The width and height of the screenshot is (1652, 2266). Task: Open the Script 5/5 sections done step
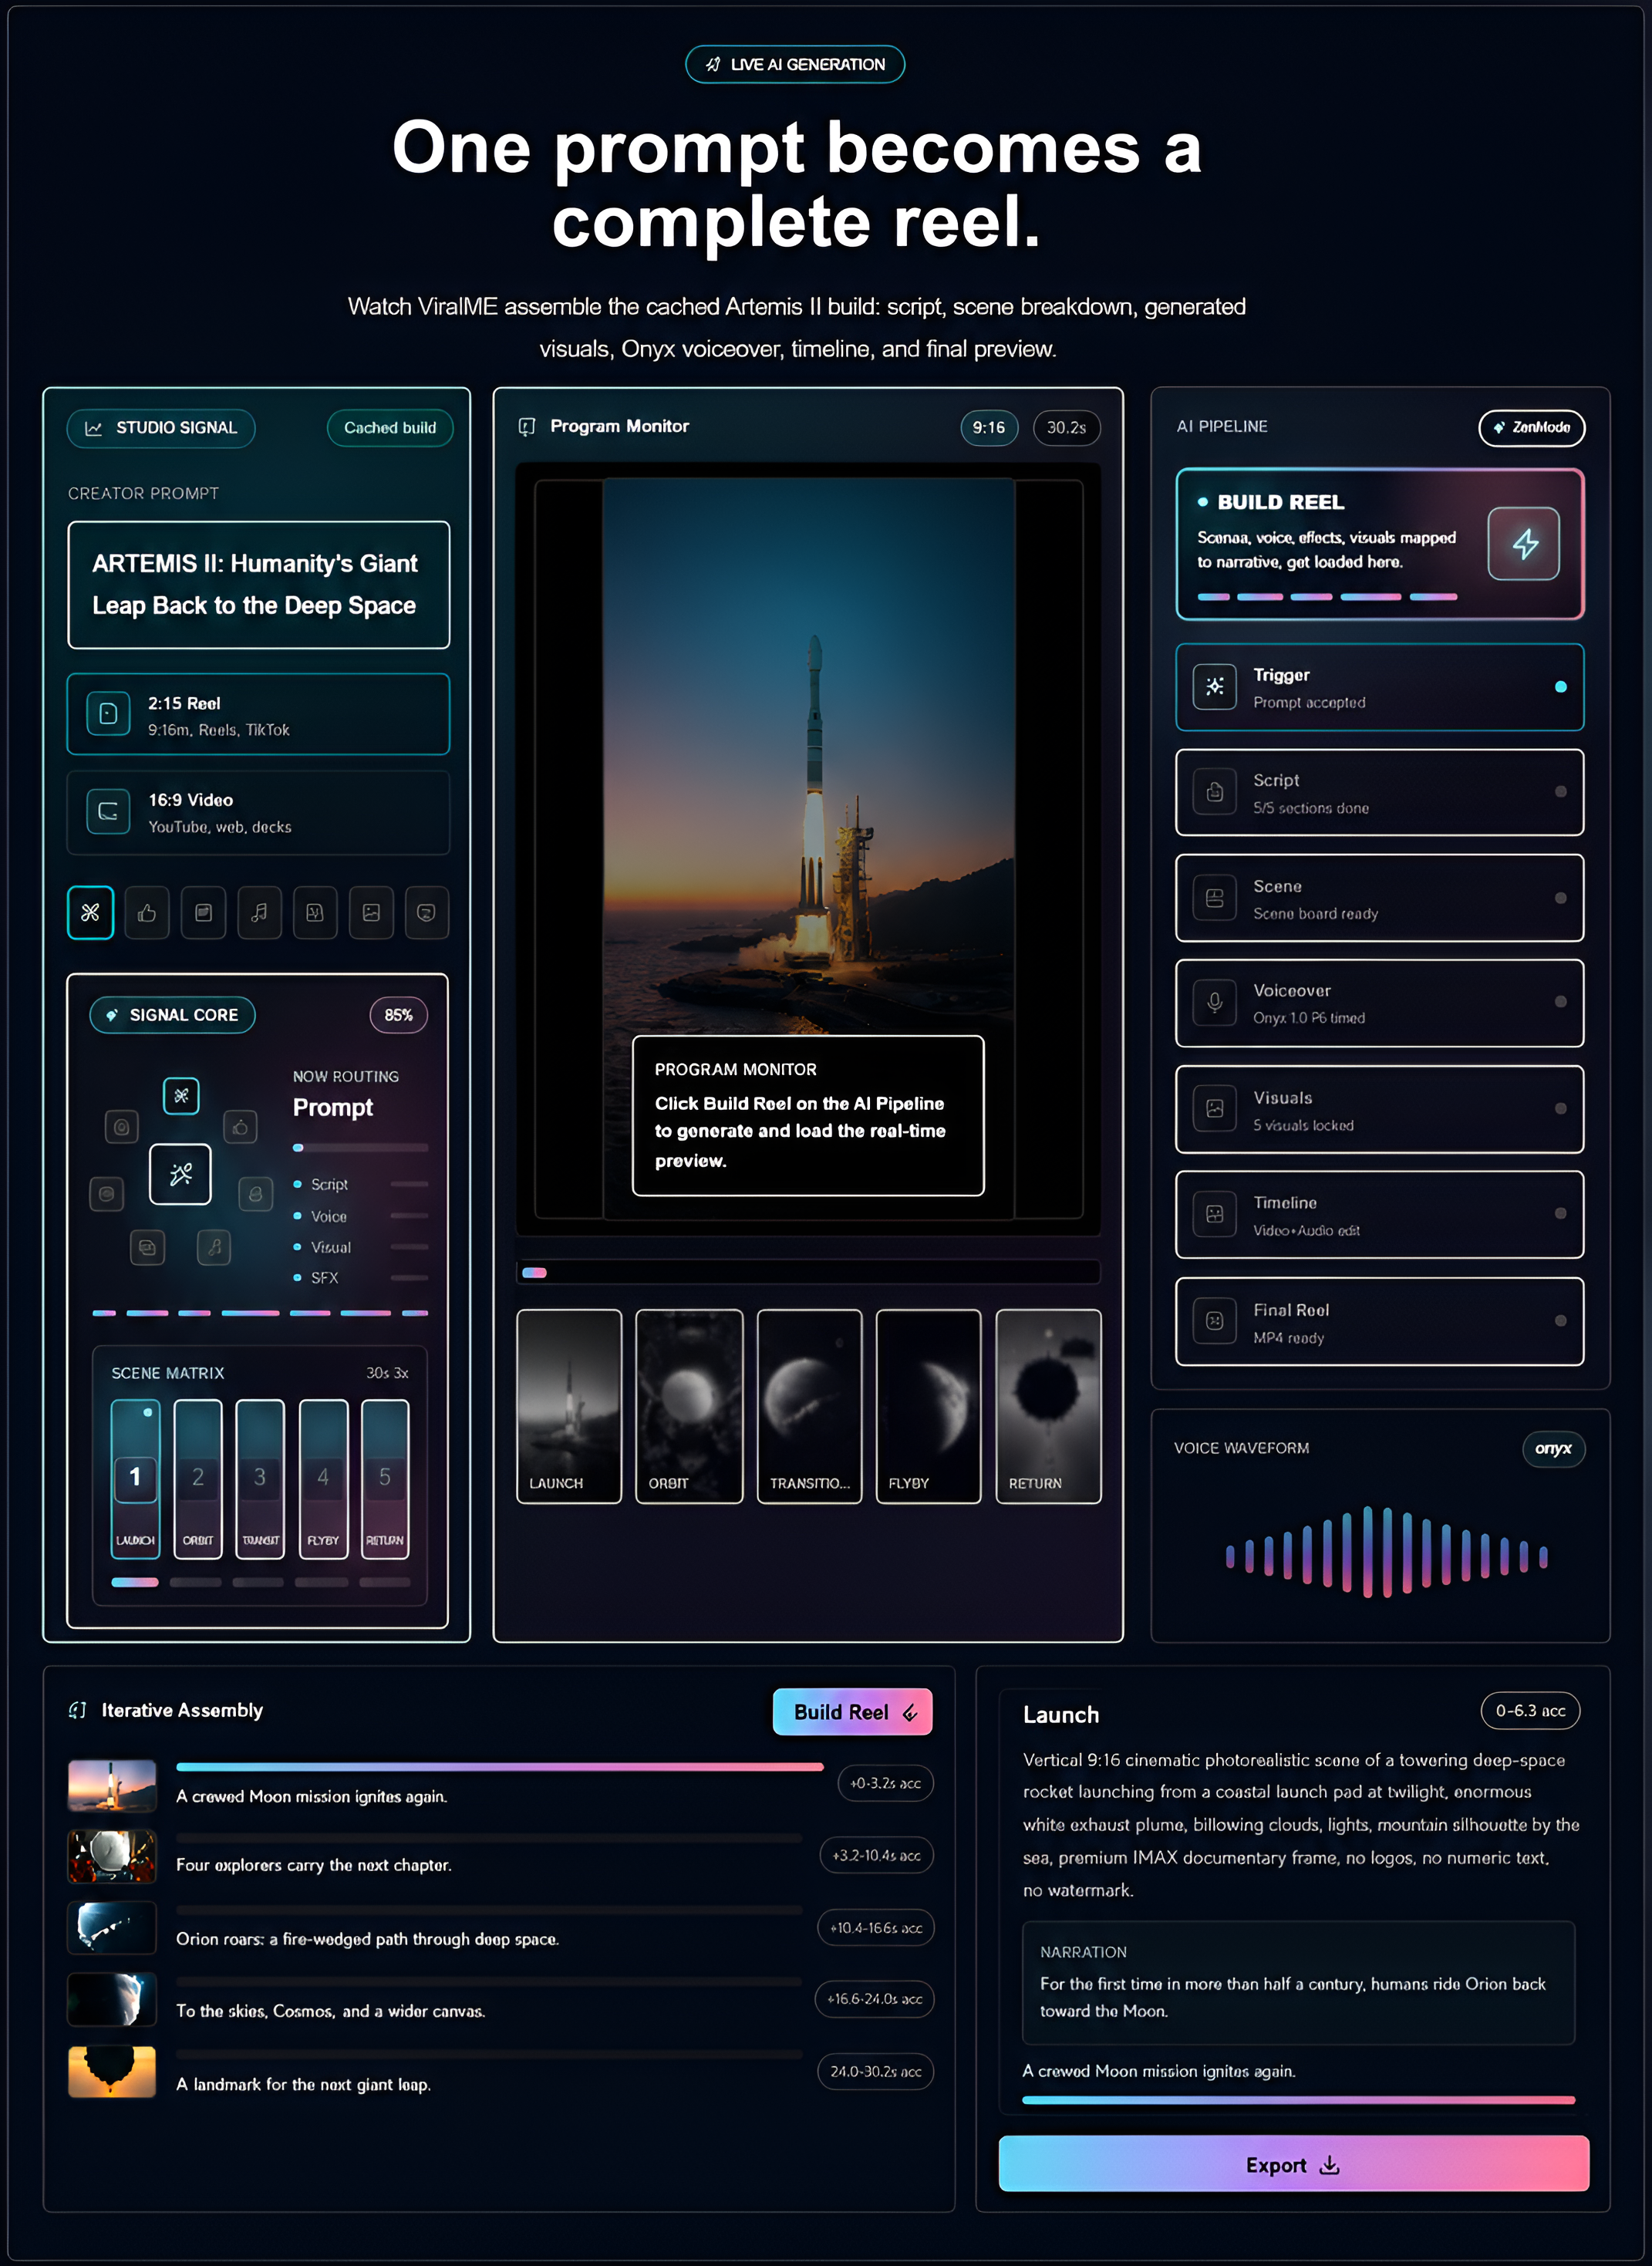click(x=1379, y=792)
